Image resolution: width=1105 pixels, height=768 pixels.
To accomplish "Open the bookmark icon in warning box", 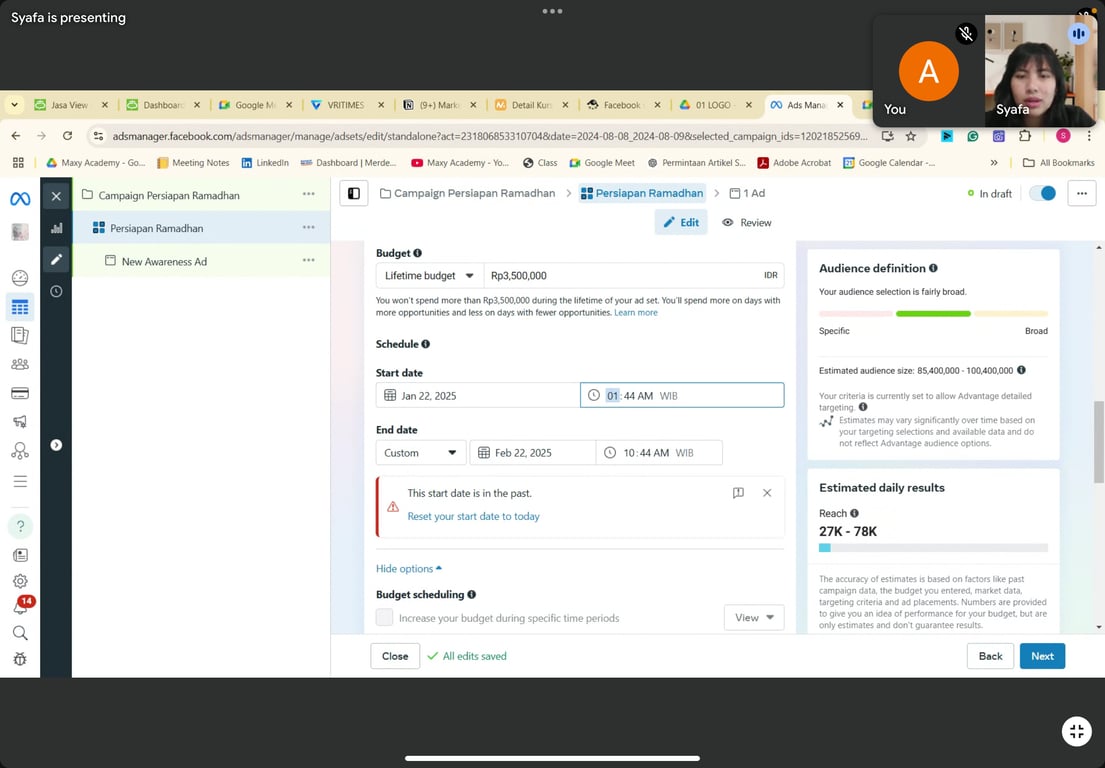I will (738, 493).
